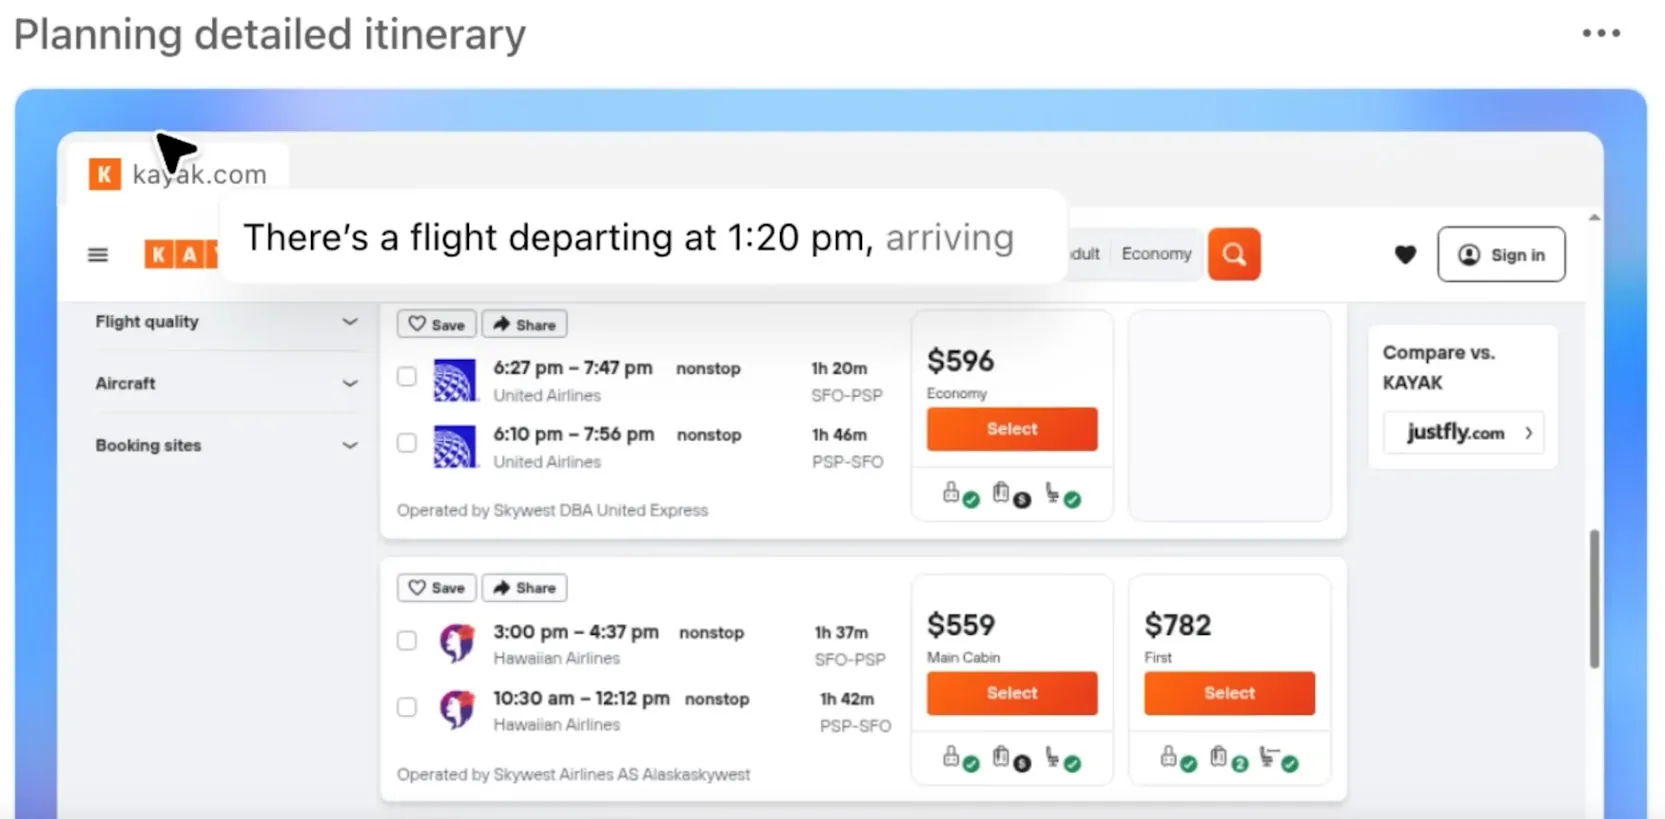Open the Kayak hamburger menu
This screenshot has height=819, width=1665.
(98, 255)
